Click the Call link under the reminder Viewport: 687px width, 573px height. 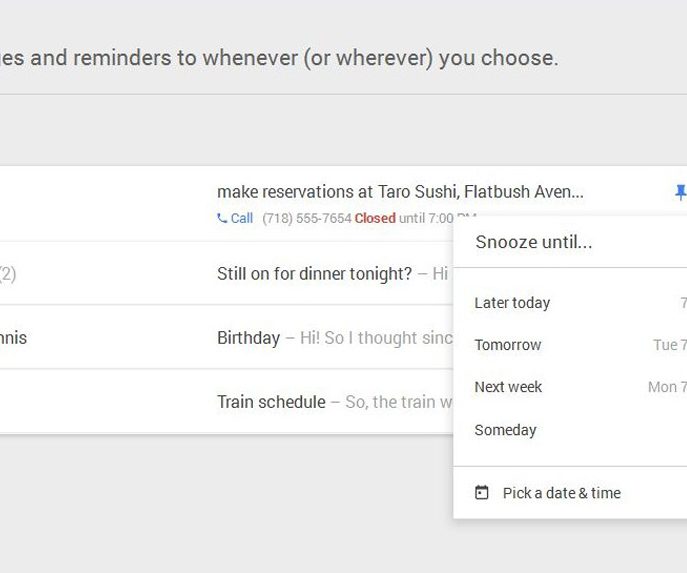(x=242, y=218)
